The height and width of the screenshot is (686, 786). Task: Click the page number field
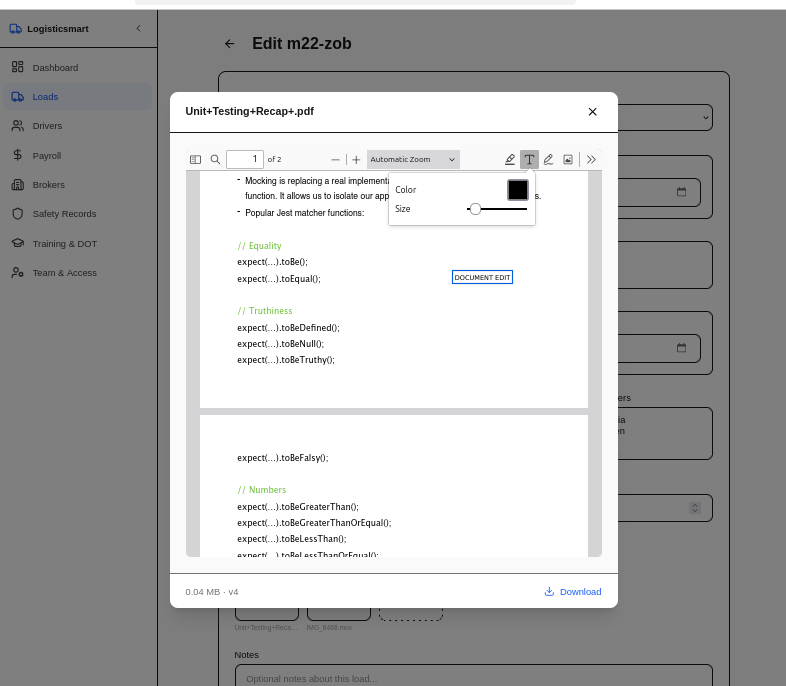pyautogui.click(x=245, y=159)
